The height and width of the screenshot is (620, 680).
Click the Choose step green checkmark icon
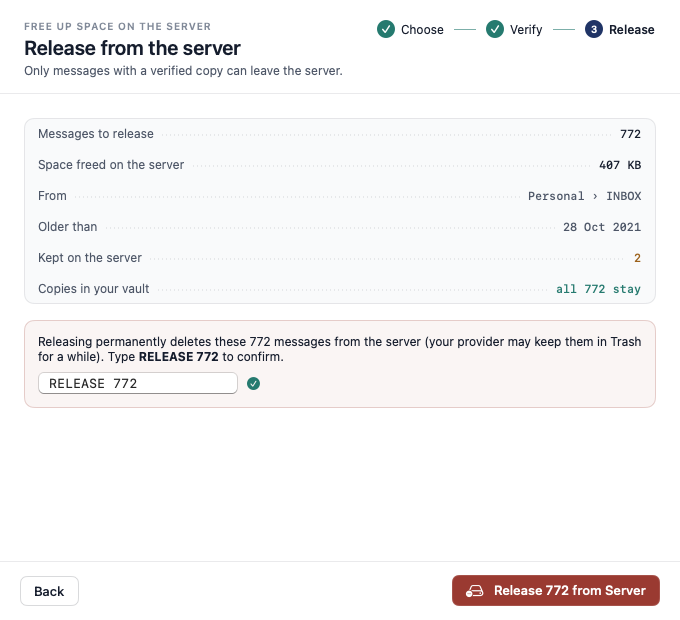(386, 29)
